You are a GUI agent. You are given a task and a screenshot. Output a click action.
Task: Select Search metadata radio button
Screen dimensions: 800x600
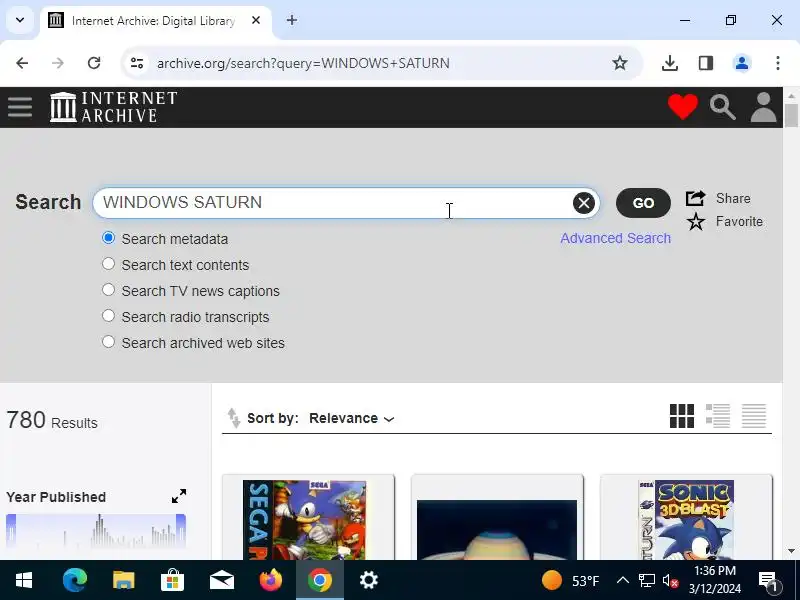point(108,238)
